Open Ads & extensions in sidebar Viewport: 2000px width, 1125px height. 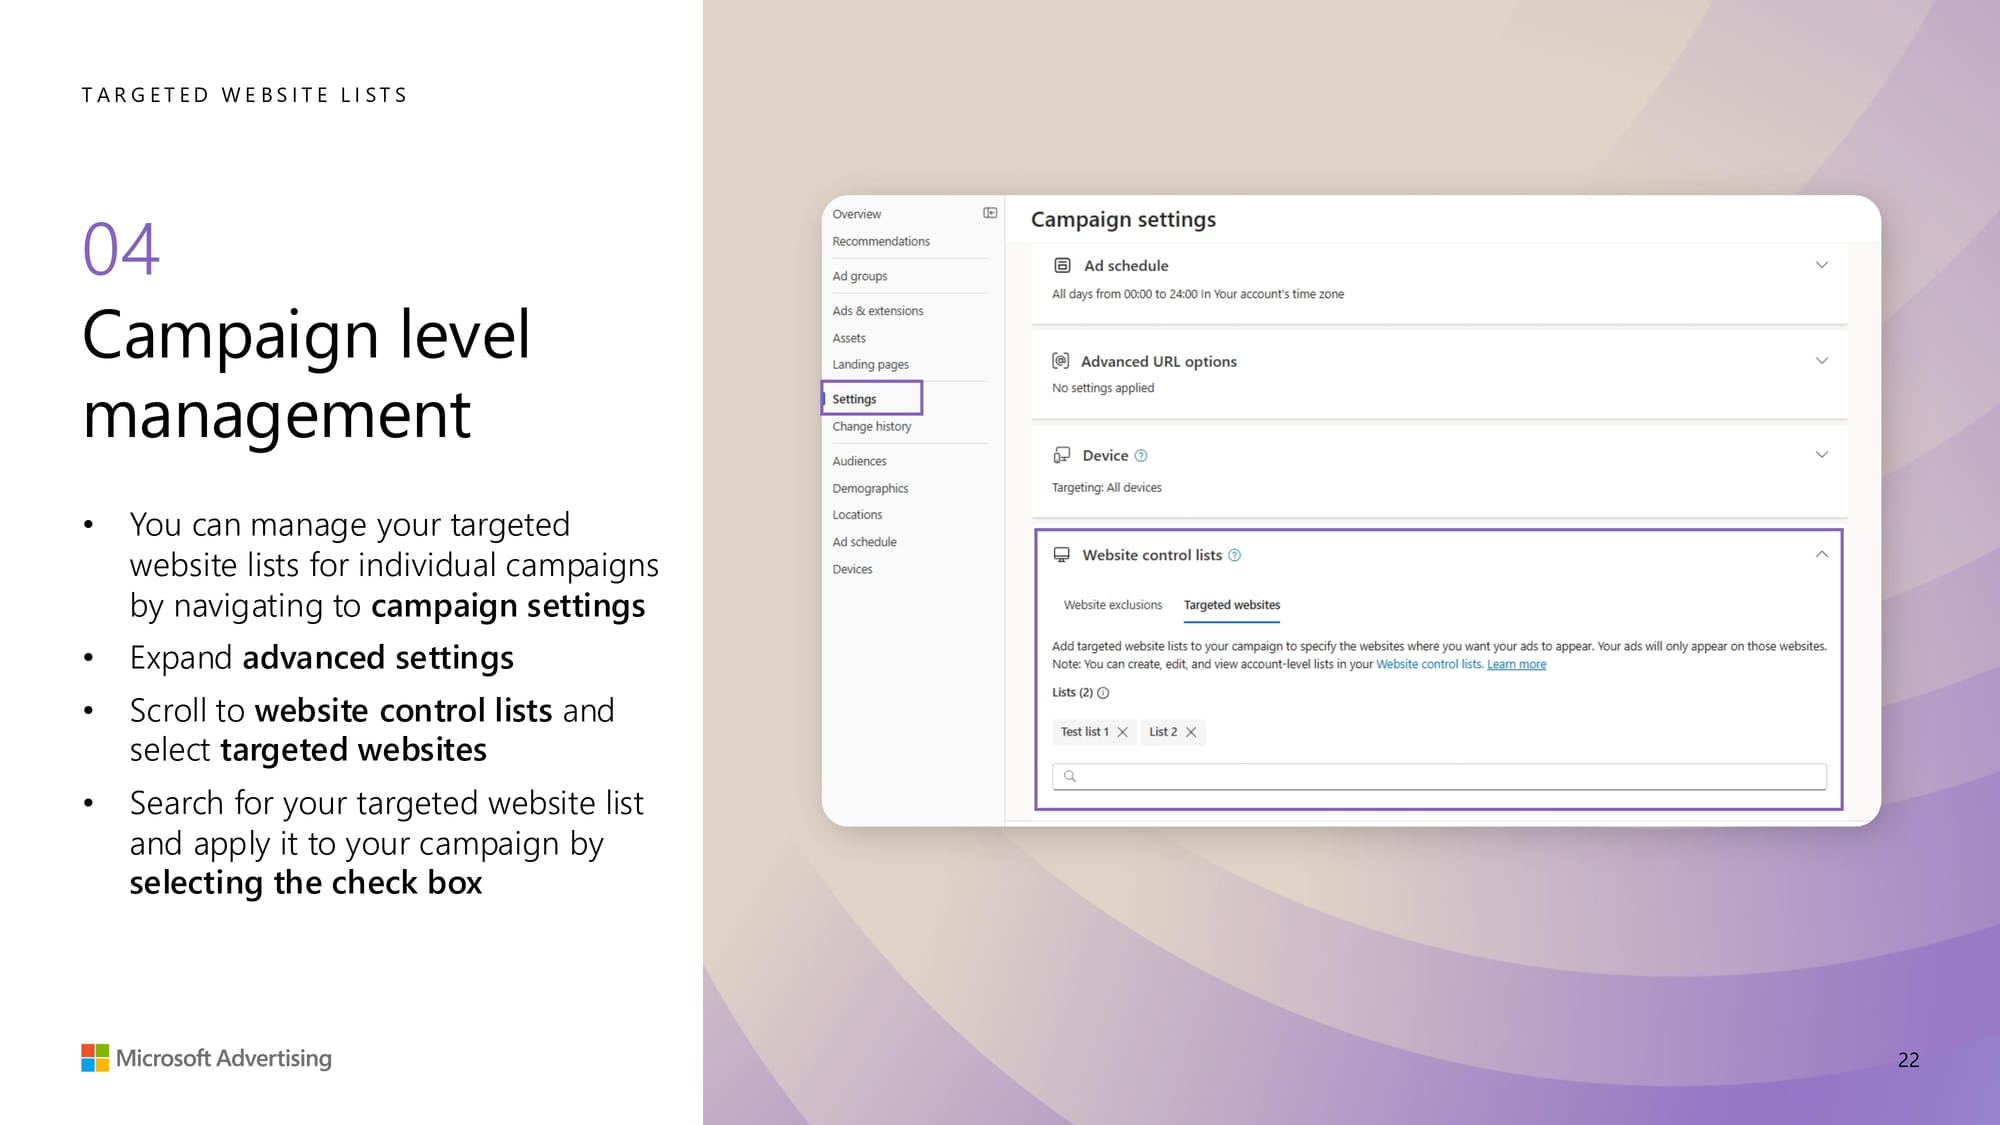coord(878,311)
